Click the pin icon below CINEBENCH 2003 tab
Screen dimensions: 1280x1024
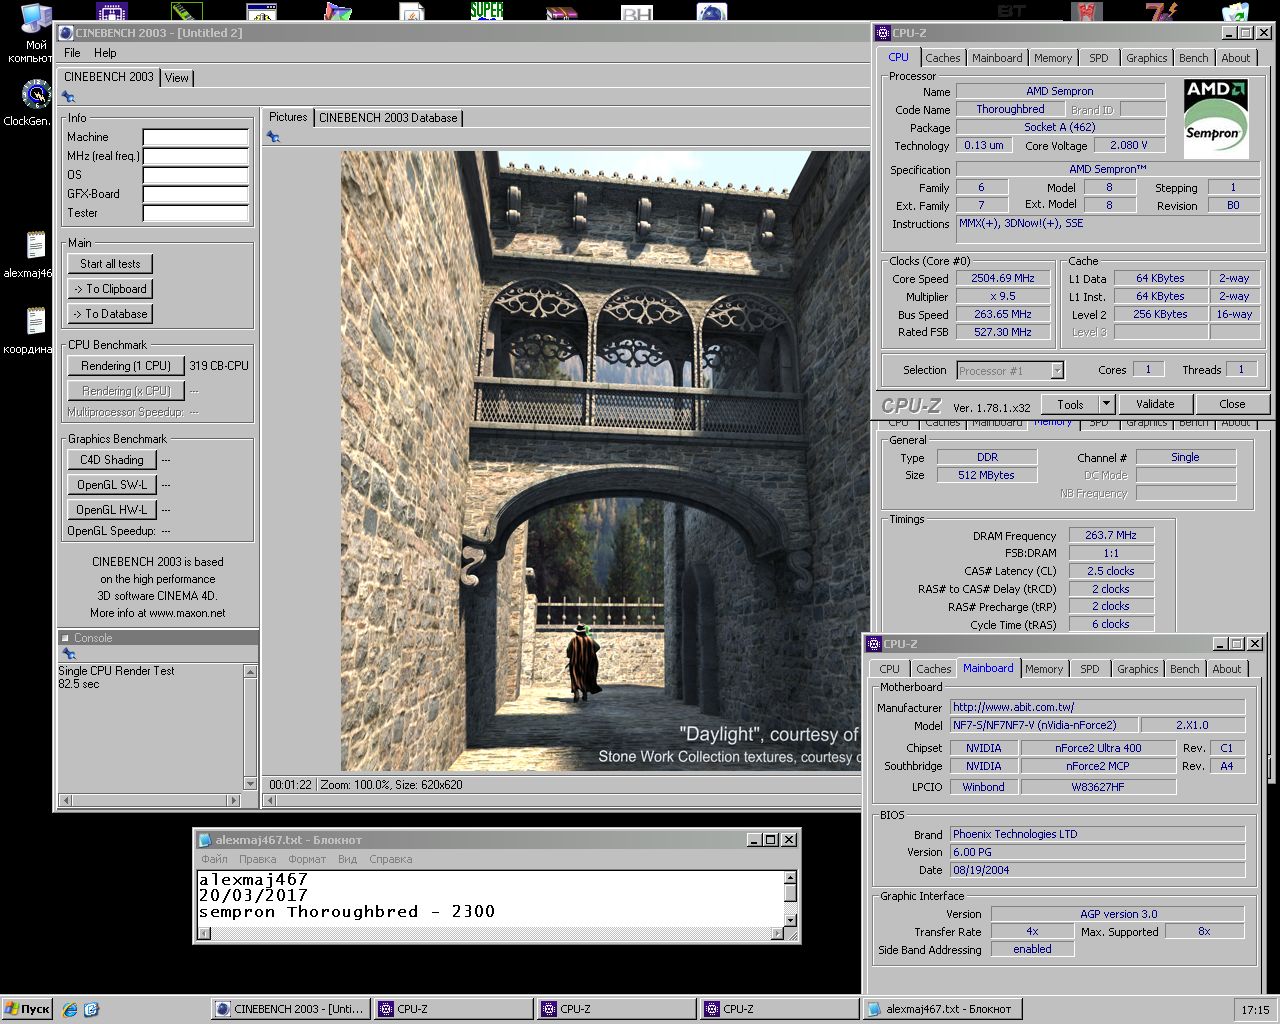(x=68, y=97)
